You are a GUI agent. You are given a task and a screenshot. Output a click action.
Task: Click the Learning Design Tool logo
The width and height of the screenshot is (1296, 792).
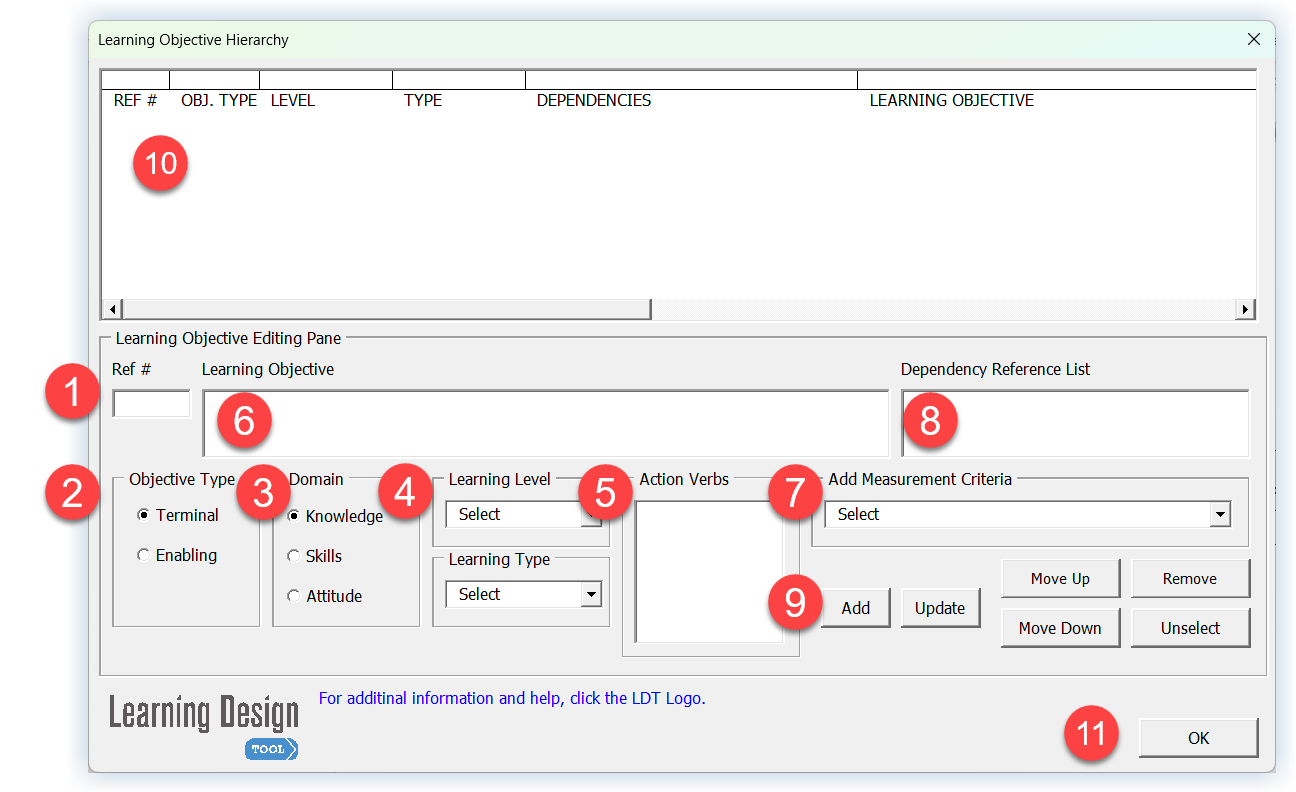(203, 712)
